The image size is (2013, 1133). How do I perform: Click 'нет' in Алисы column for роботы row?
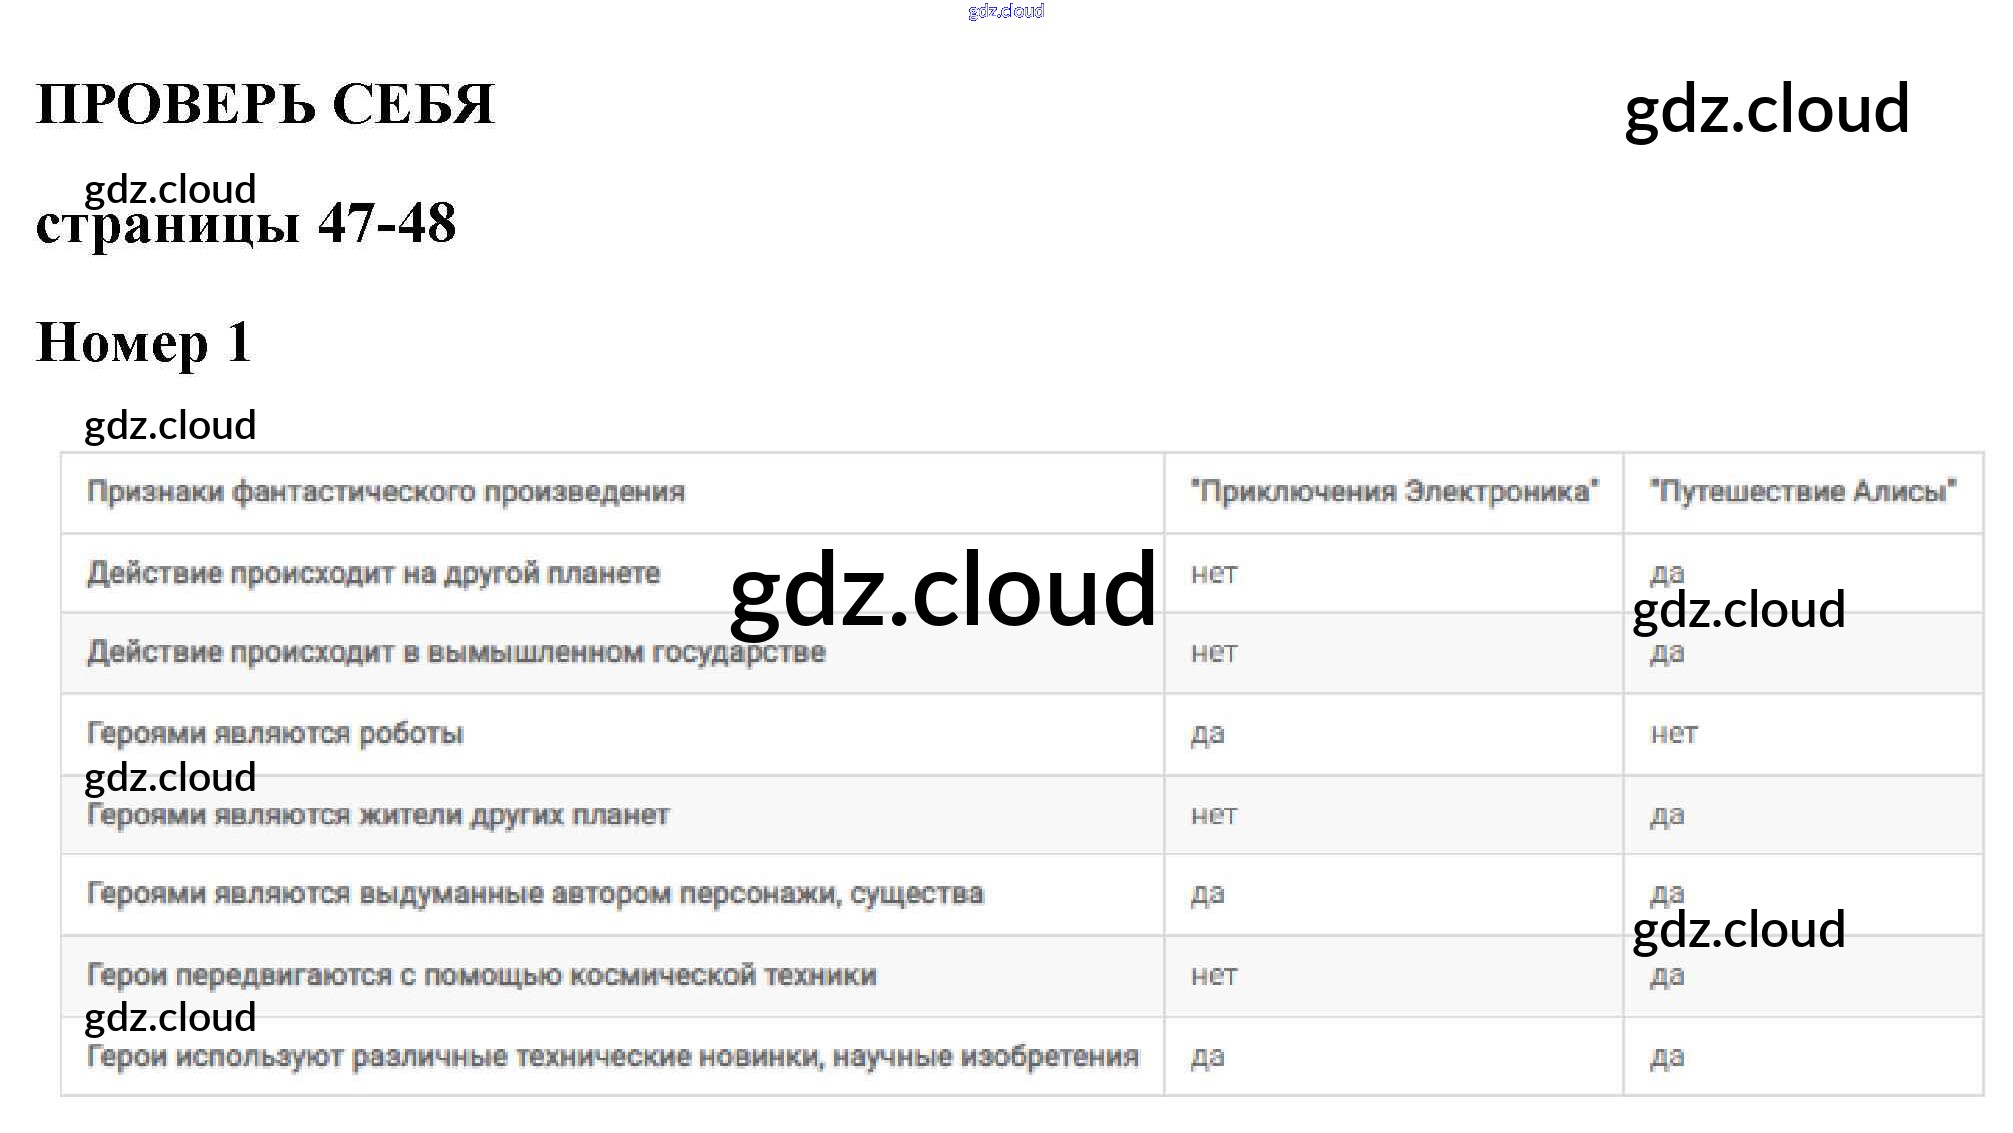[x=1673, y=734]
